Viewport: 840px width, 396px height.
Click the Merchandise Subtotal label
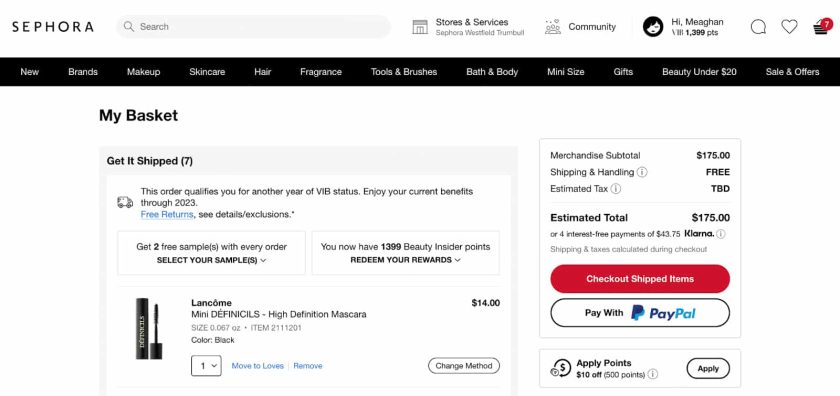[595, 155]
